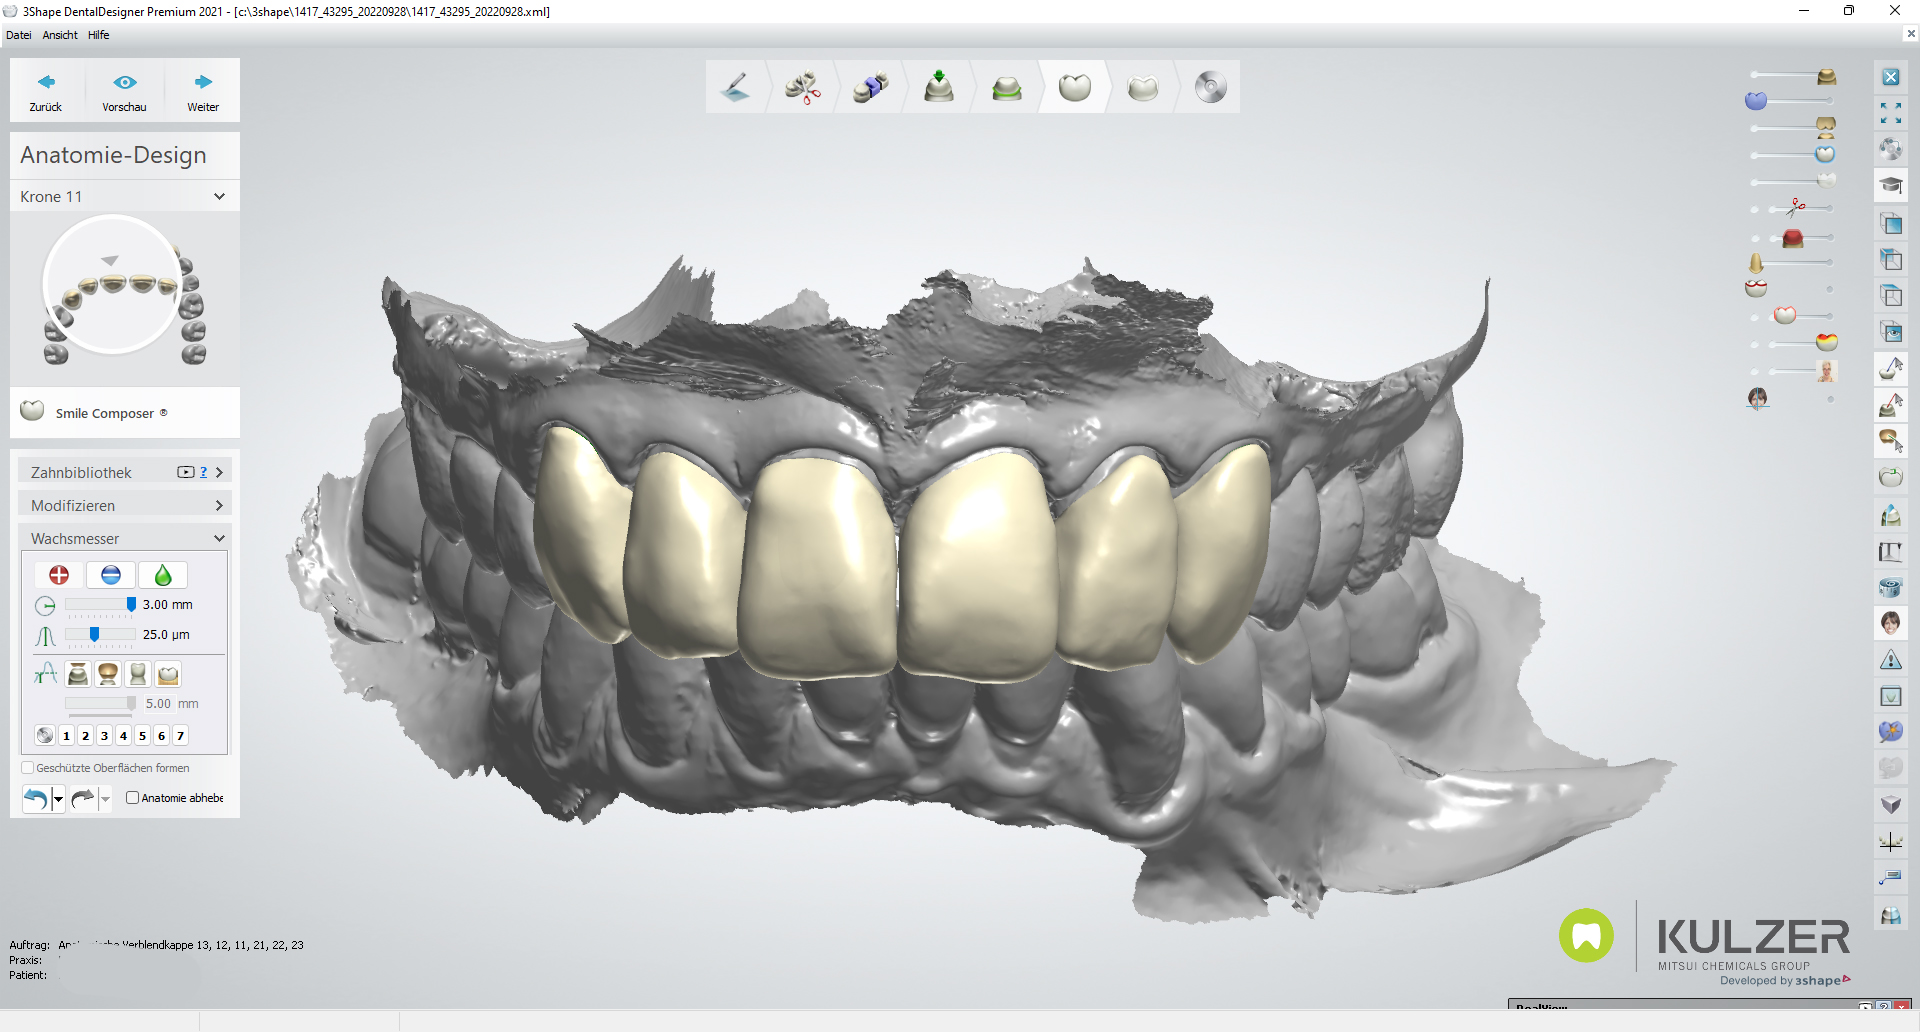The height and width of the screenshot is (1032, 1920).
Task: Click the front view cube icon
Action: (x=1890, y=223)
